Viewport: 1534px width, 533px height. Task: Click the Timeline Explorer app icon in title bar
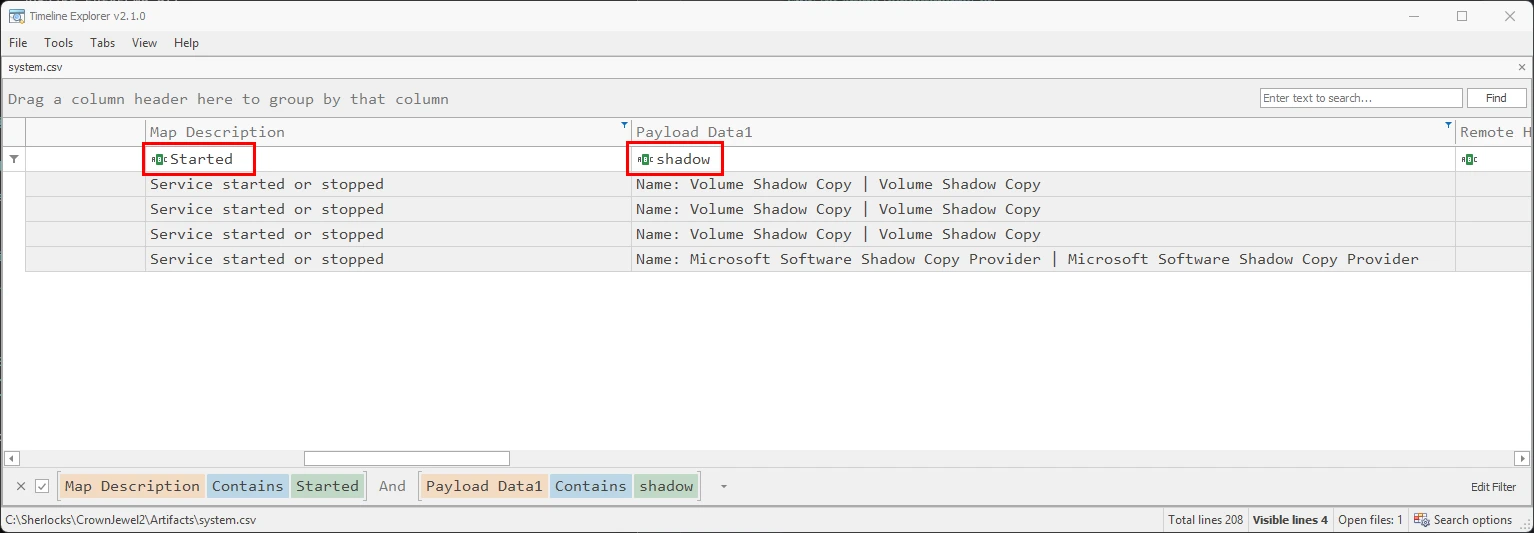16,16
